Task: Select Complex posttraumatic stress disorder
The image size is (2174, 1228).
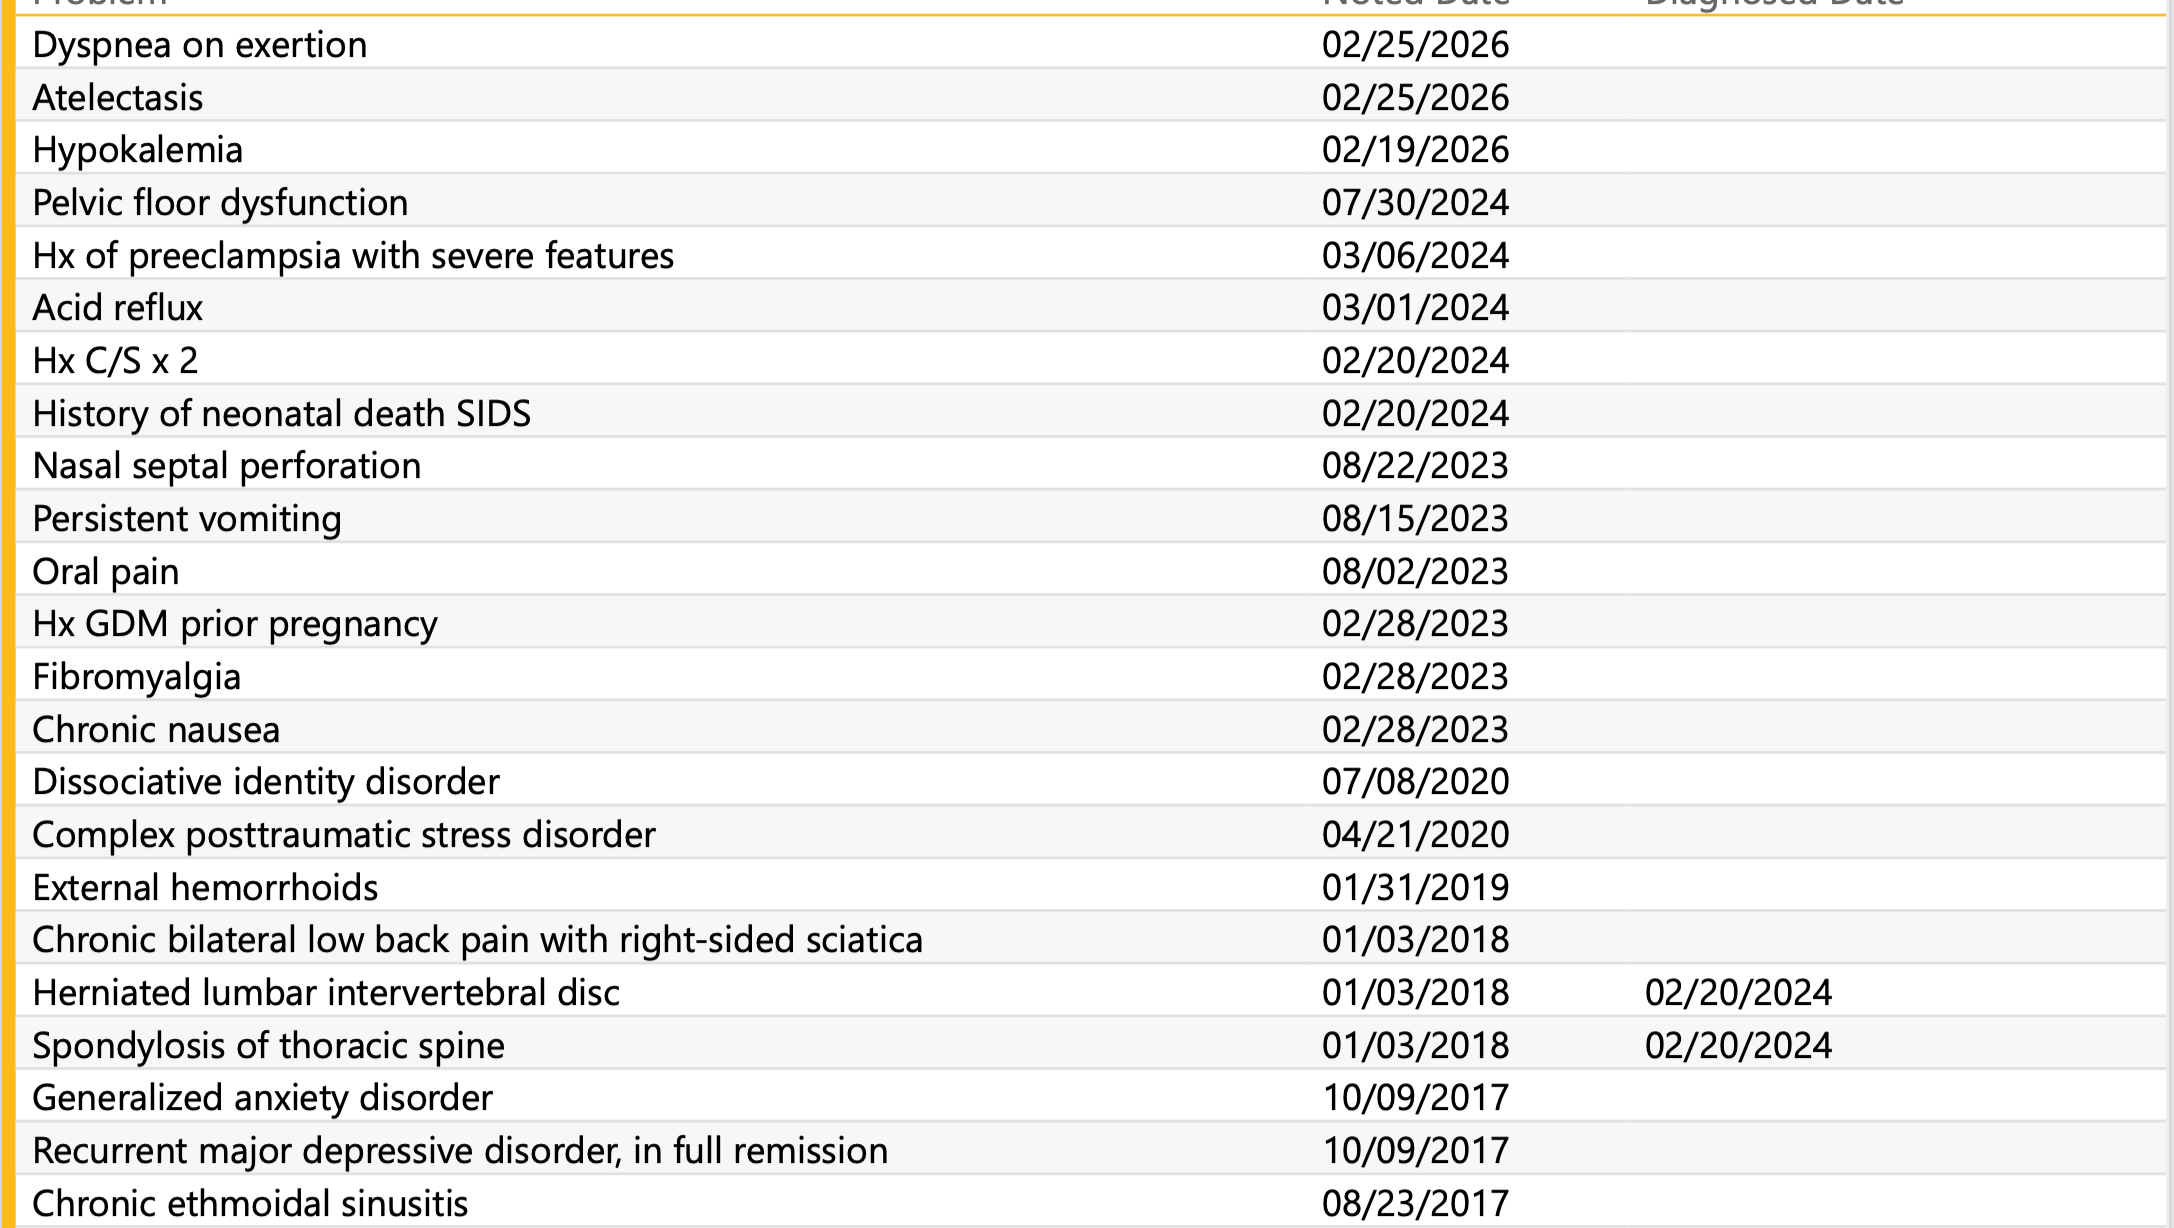Action: tap(343, 835)
